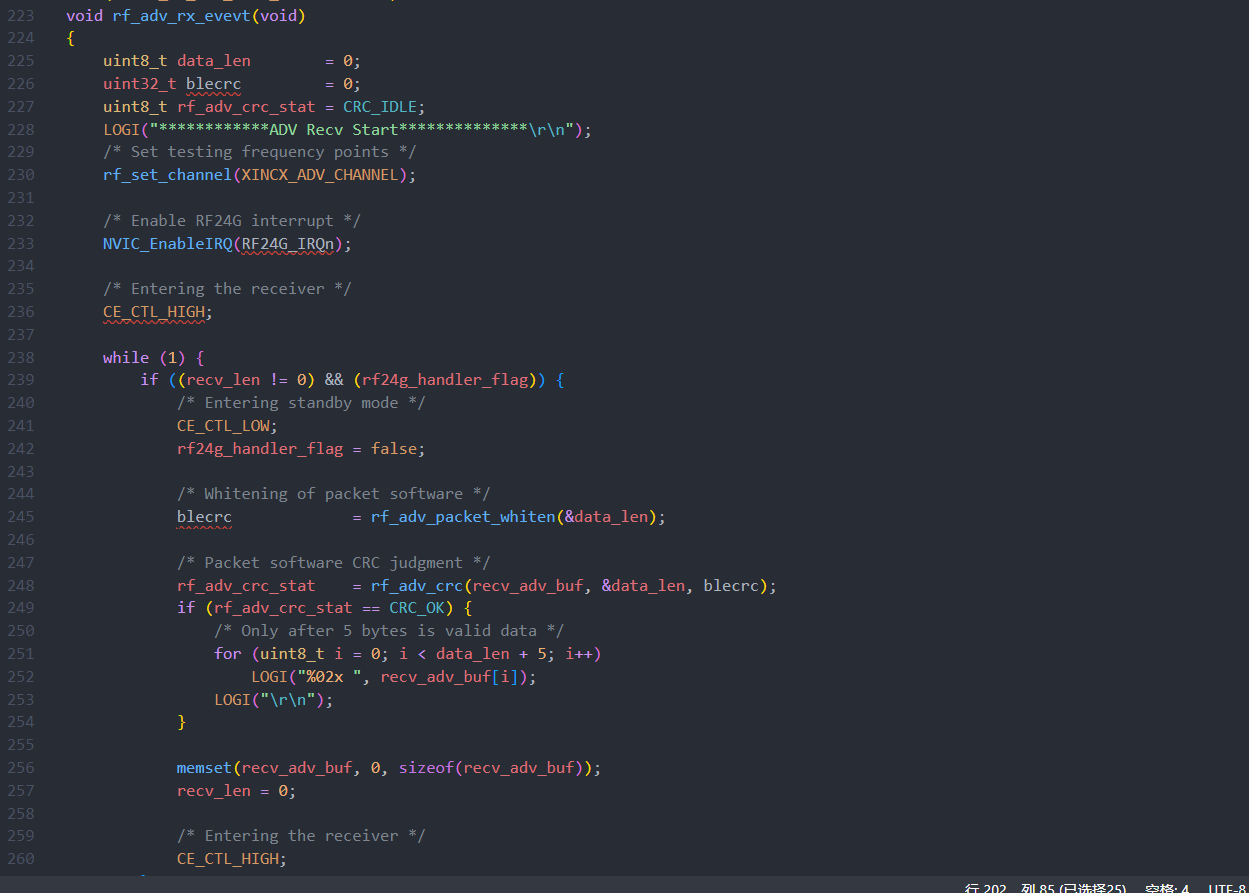Click the 'Packet software CRC judgment' comment
The width and height of the screenshot is (1249, 893).
pyautogui.click(x=334, y=562)
